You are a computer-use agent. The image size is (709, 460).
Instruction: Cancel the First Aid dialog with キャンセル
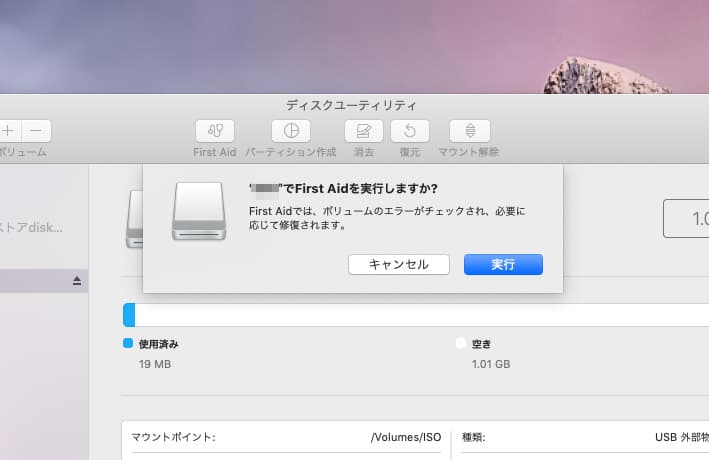pyautogui.click(x=398, y=264)
